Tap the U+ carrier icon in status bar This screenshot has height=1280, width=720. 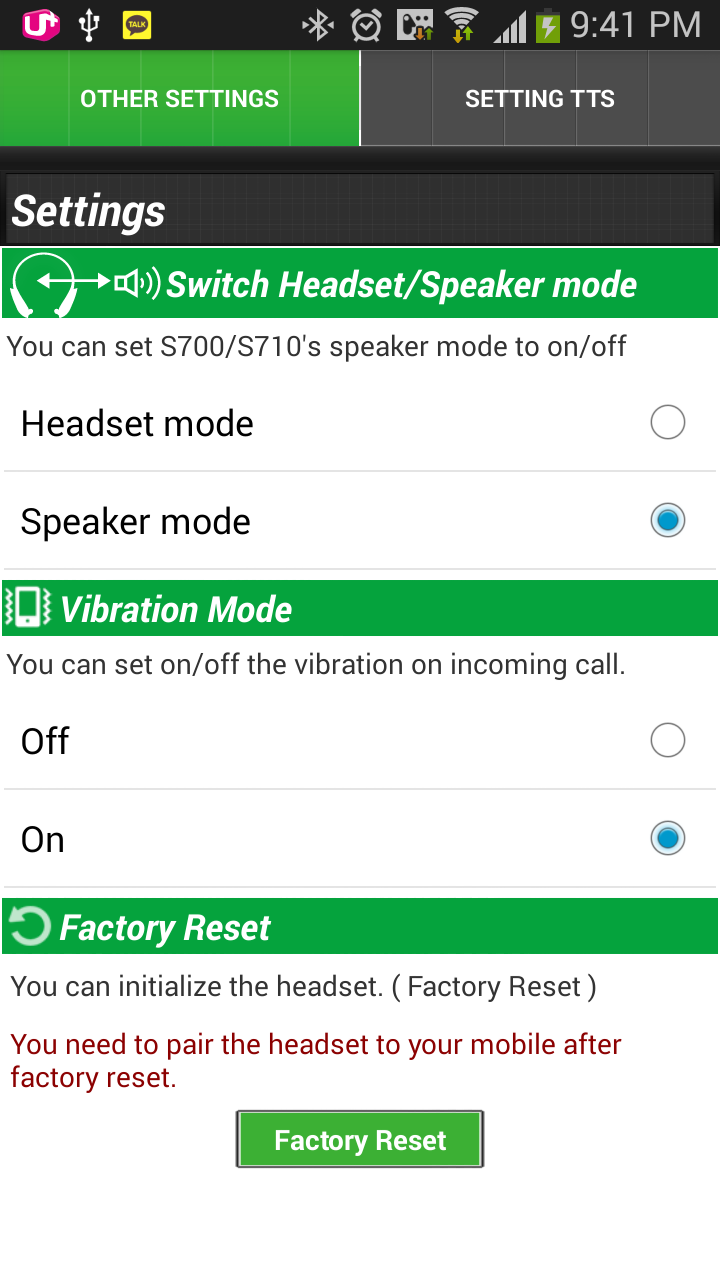click(x=41, y=25)
